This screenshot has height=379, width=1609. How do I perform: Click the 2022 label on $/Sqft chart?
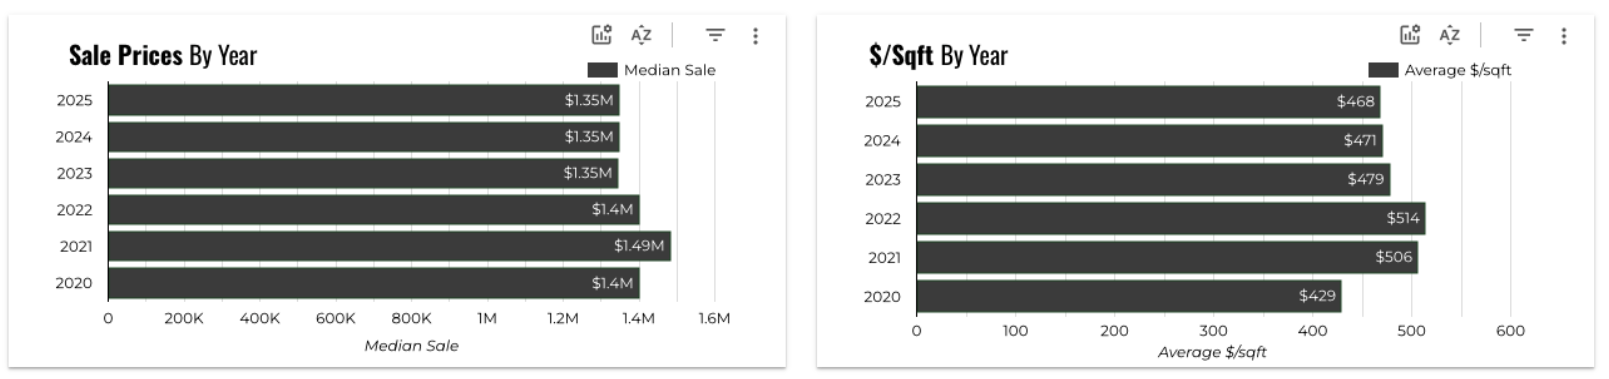point(883,218)
